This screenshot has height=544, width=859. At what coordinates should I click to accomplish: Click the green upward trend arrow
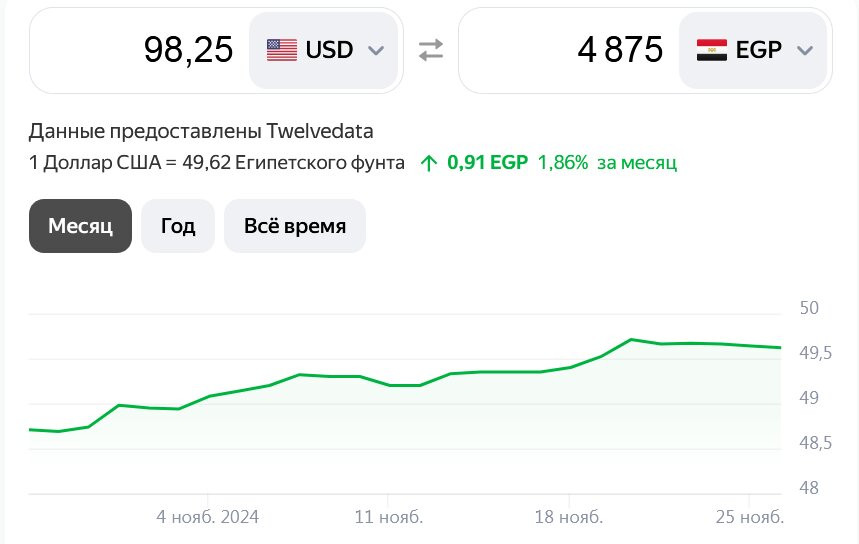point(429,164)
